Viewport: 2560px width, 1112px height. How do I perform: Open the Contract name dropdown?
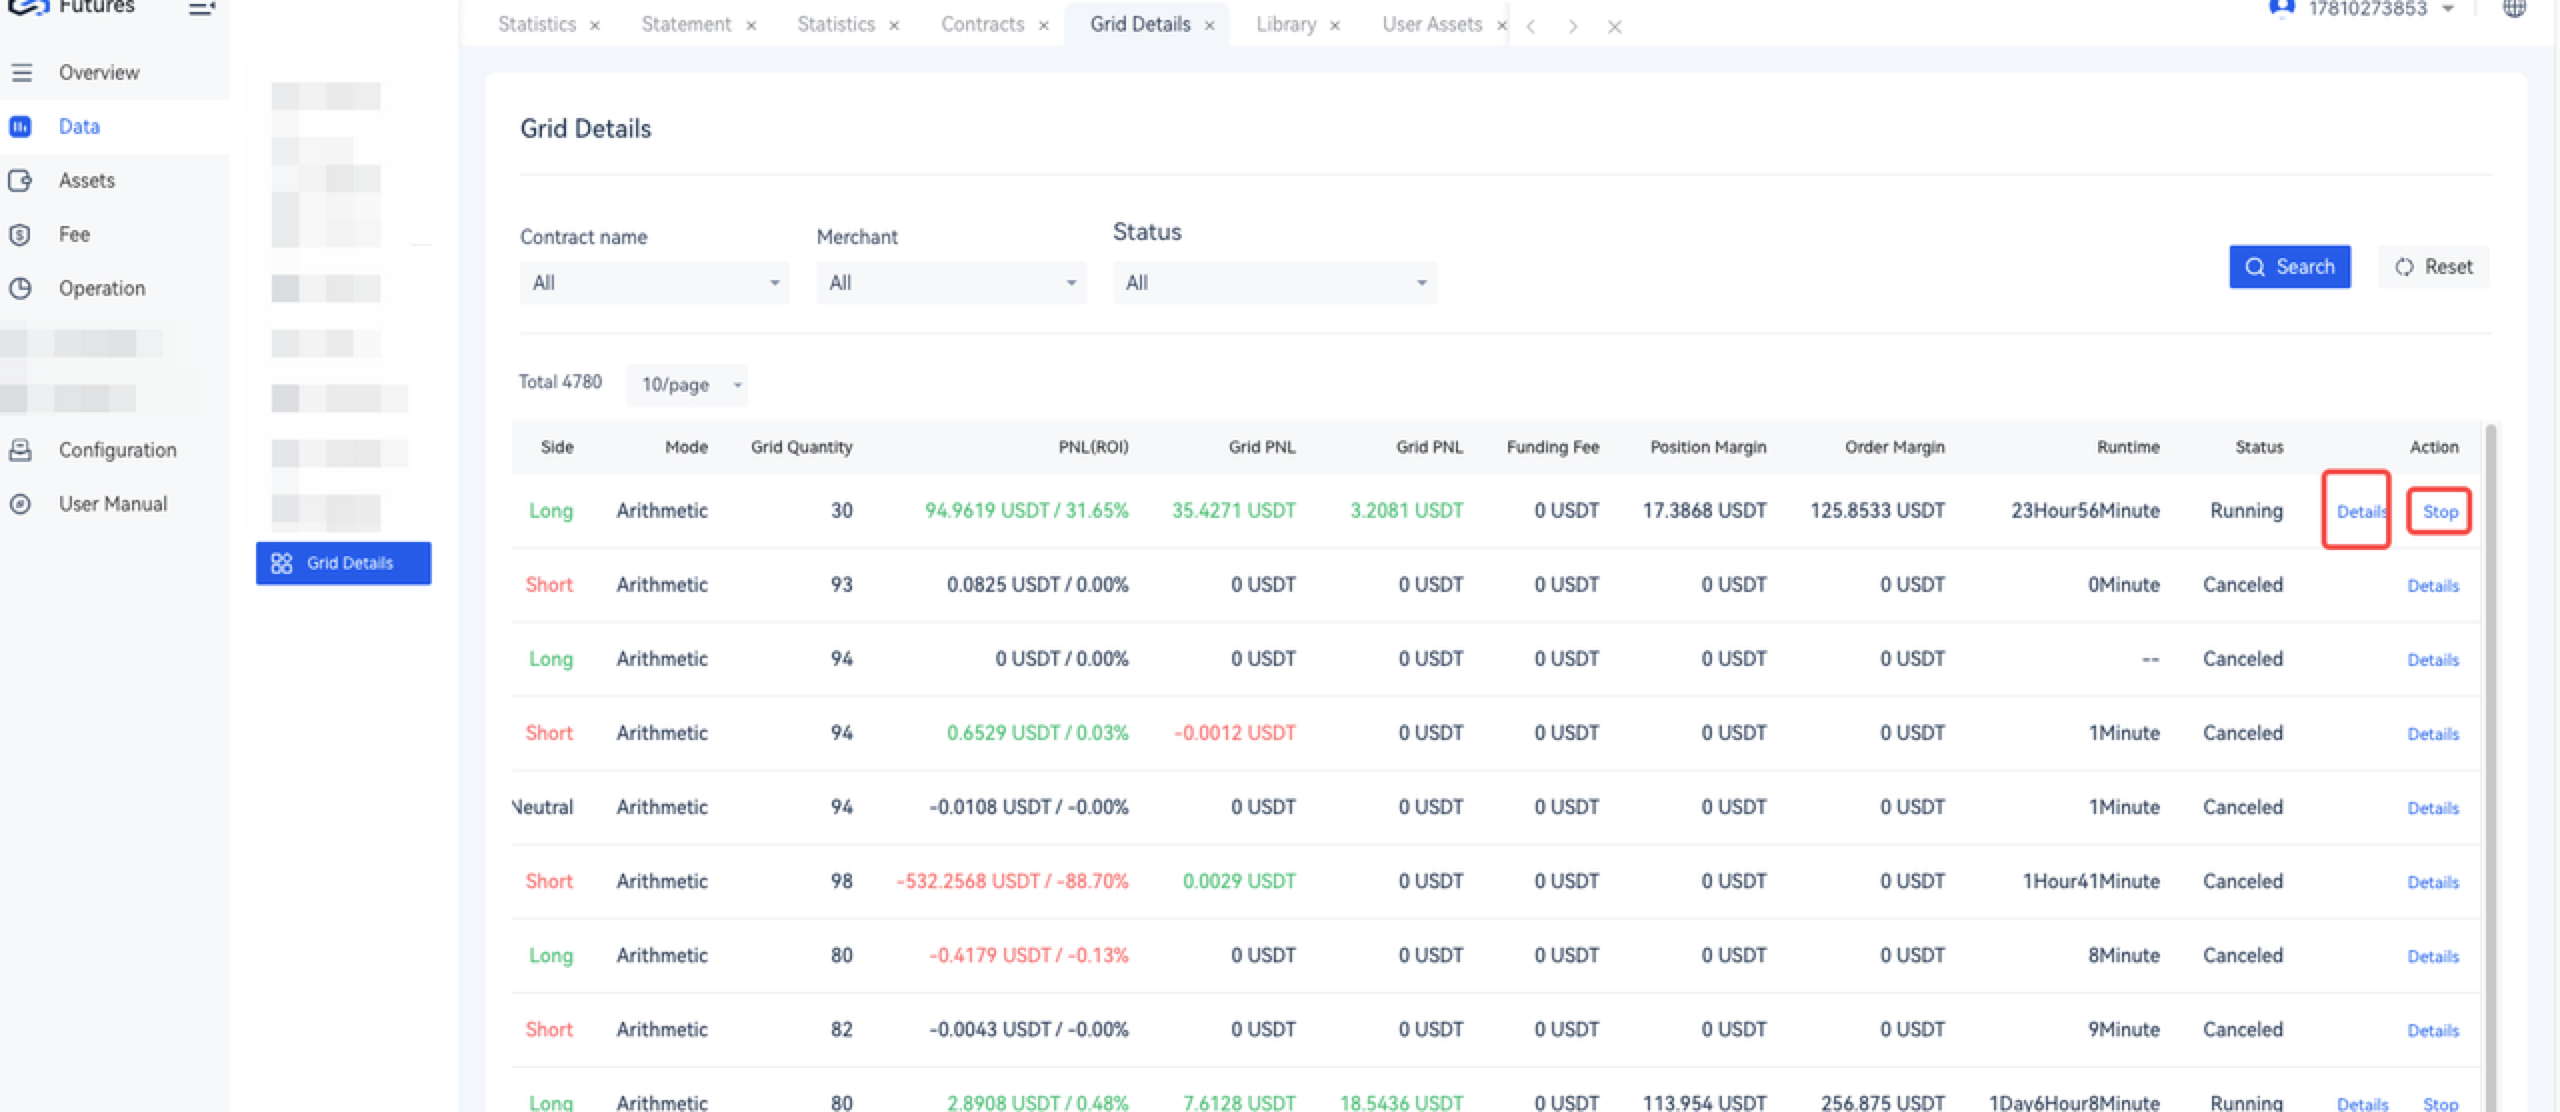(654, 283)
